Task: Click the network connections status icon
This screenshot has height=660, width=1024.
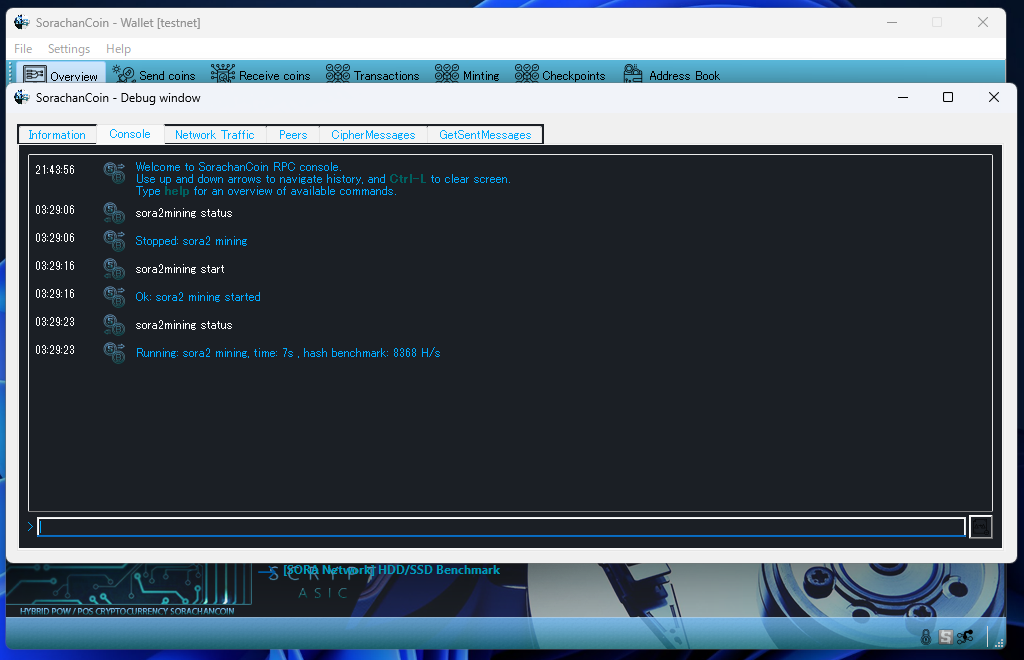Action: [965, 636]
